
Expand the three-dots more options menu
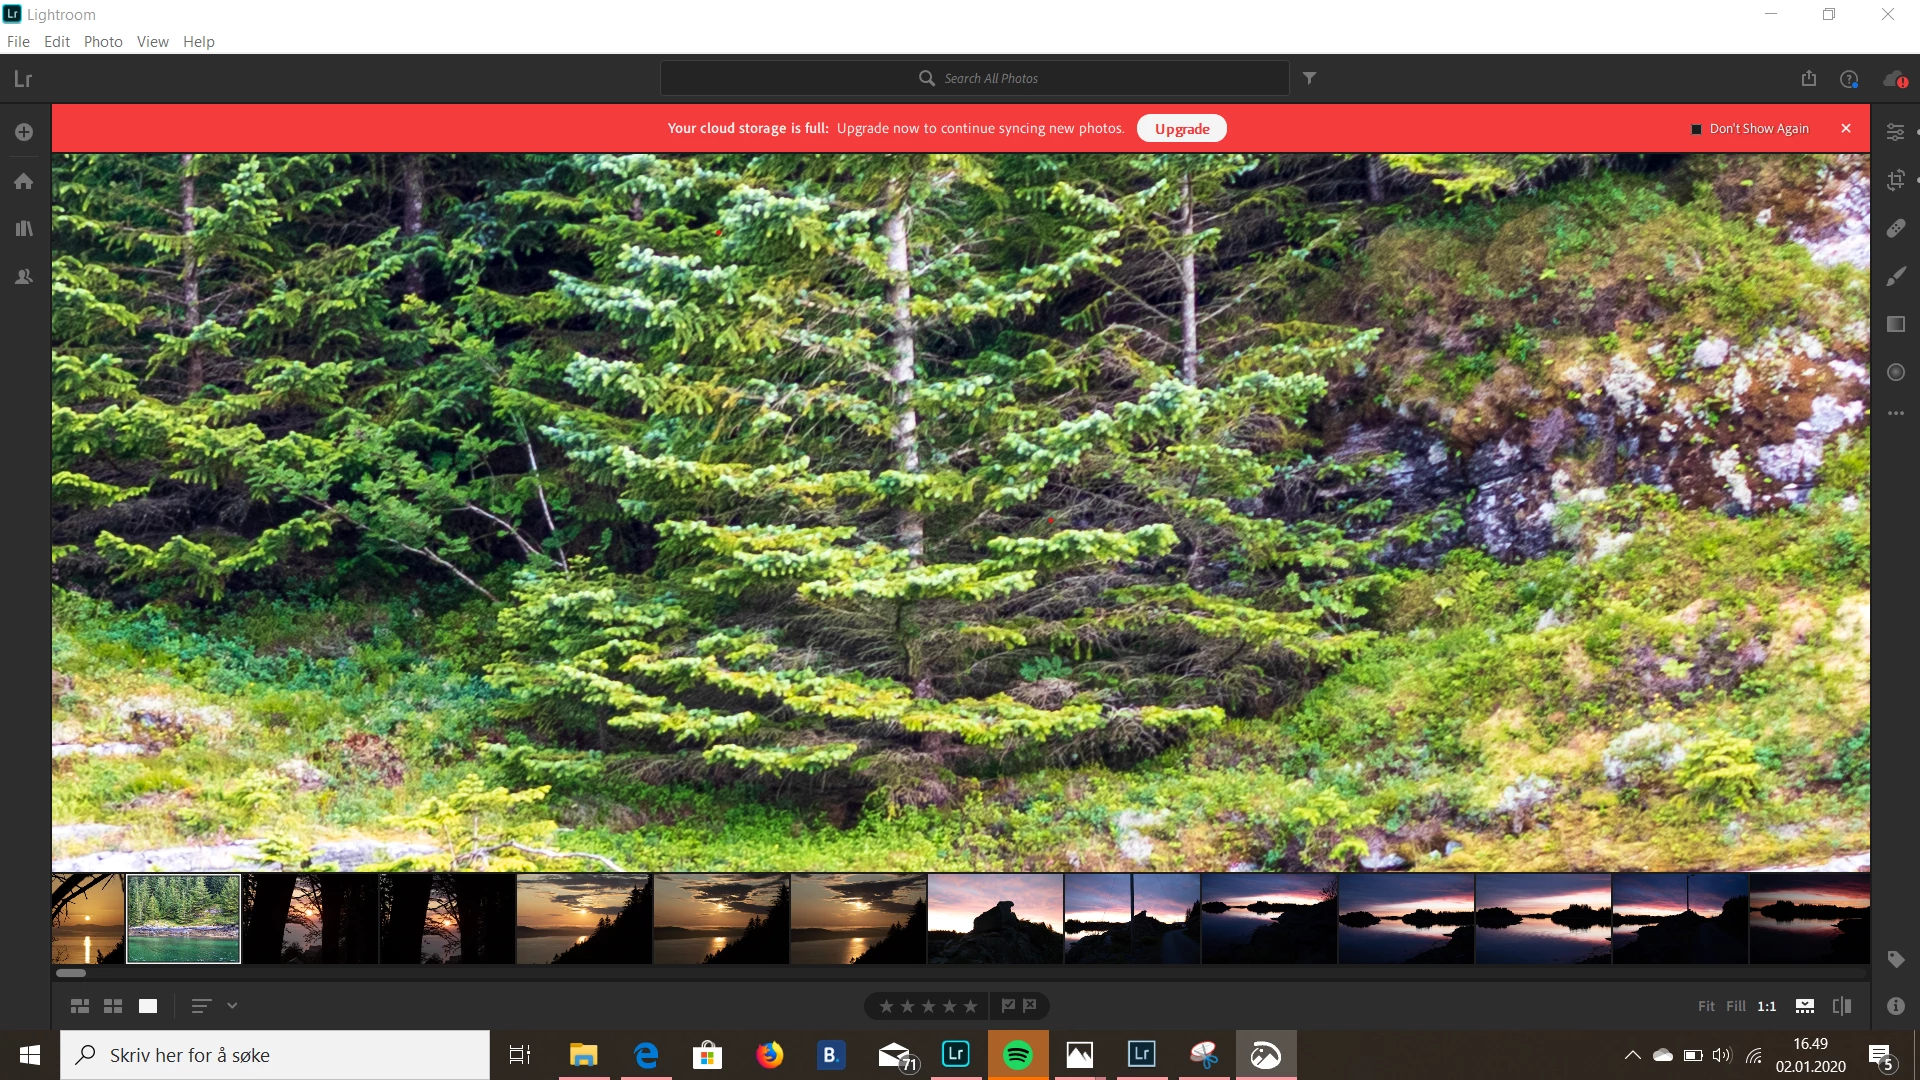click(1895, 413)
